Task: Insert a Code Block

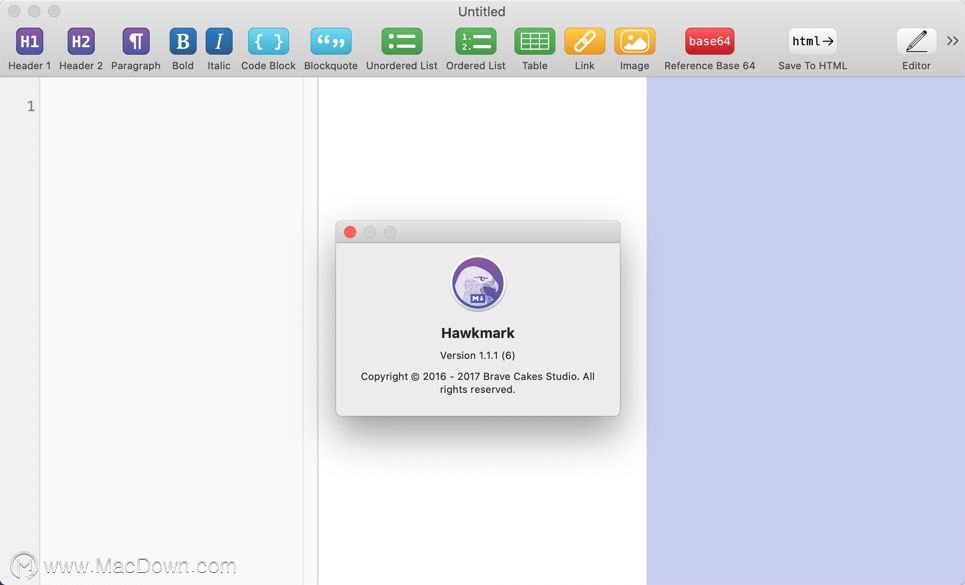Action: pos(268,42)
